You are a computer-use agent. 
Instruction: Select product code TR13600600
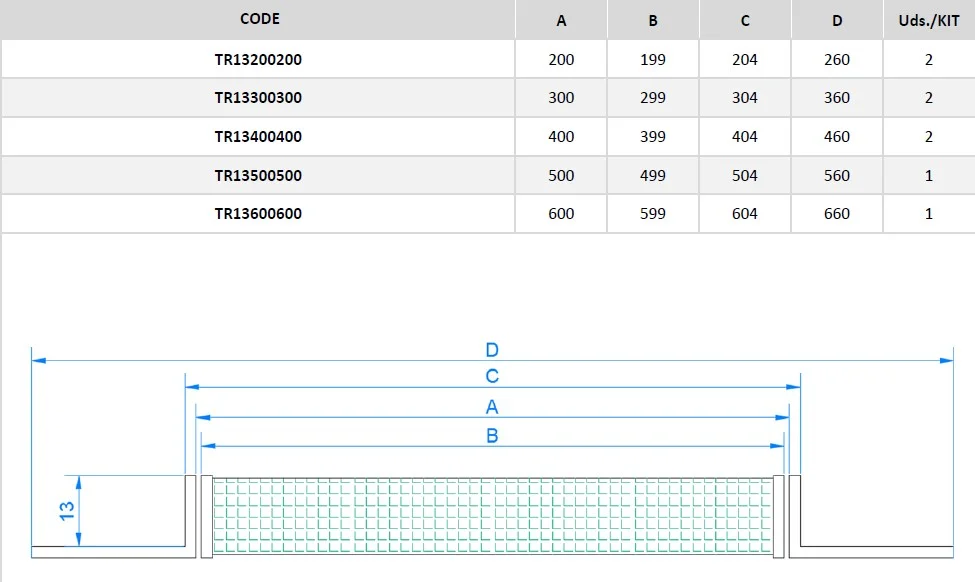[x=258, y=214]
